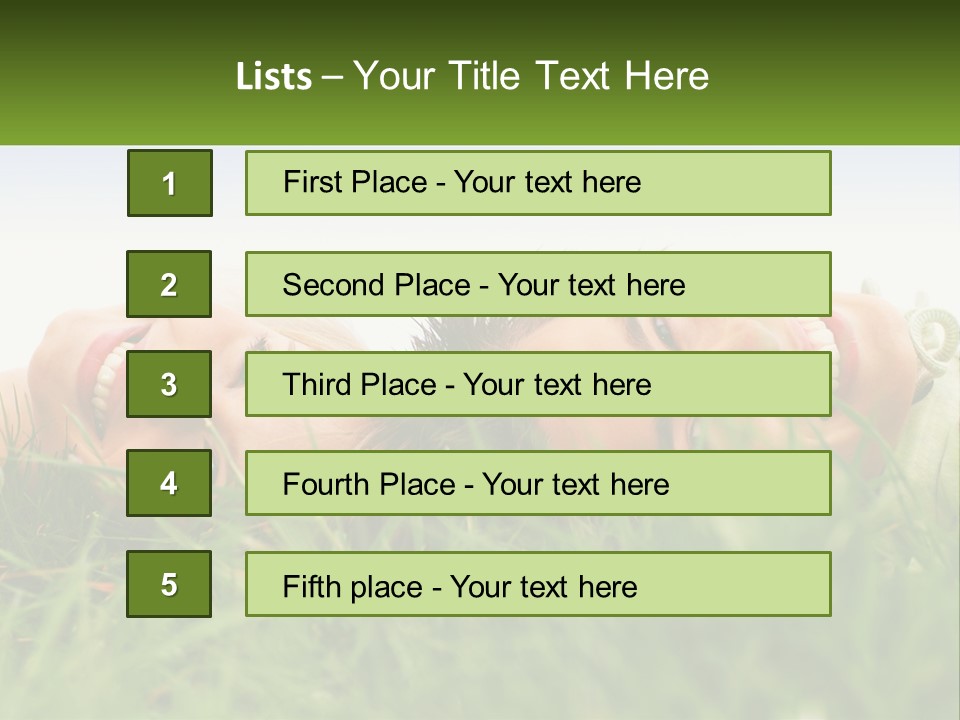Click the dark green title banner
The image size is (960, 720).
(480, 72)
